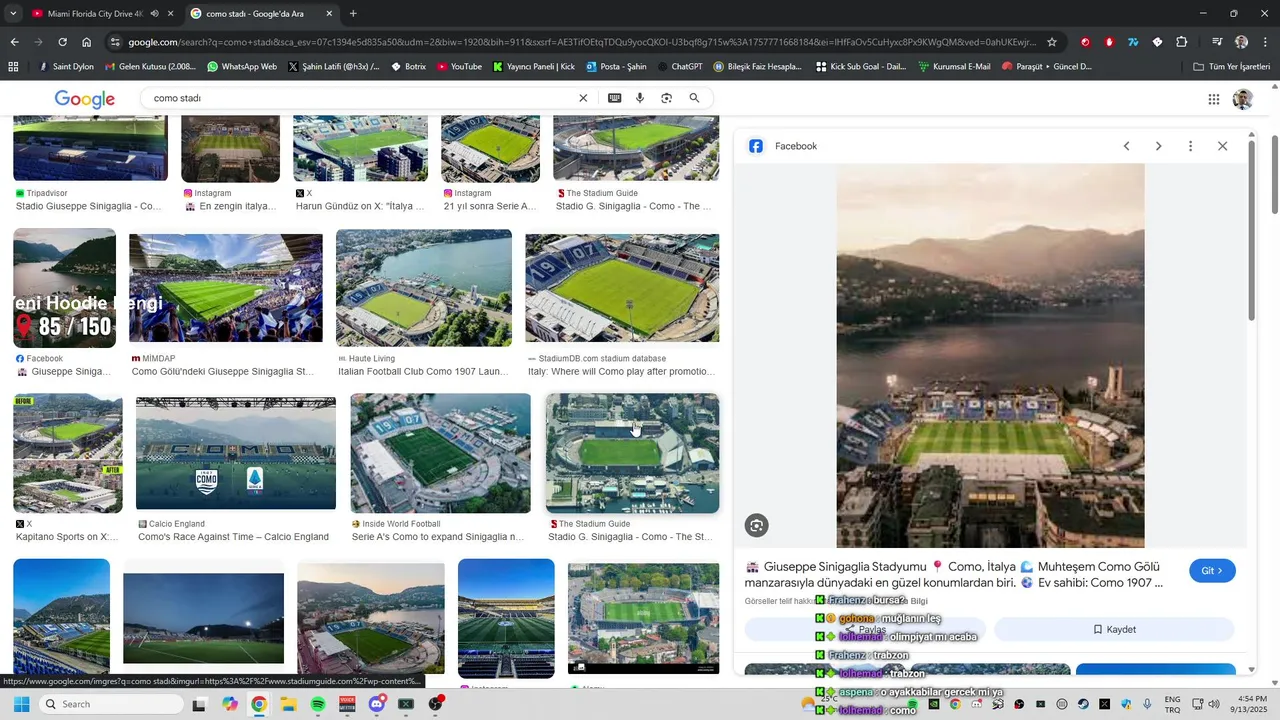Start voice search with the microphone icon
Image resolution: width=1280 pixels, height=720 pixels.
[640, 98]
